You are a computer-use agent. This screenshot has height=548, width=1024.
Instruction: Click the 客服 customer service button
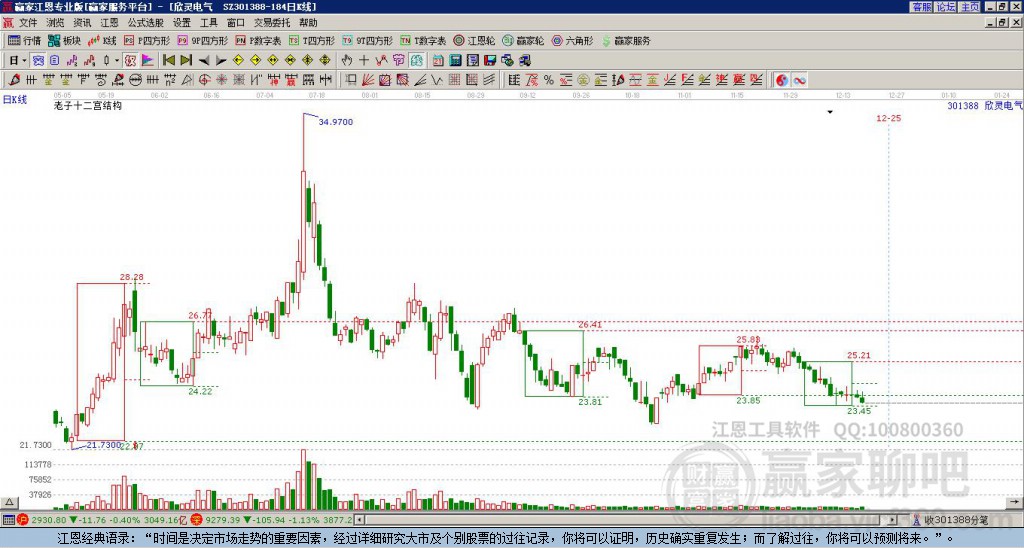point(922,7)
